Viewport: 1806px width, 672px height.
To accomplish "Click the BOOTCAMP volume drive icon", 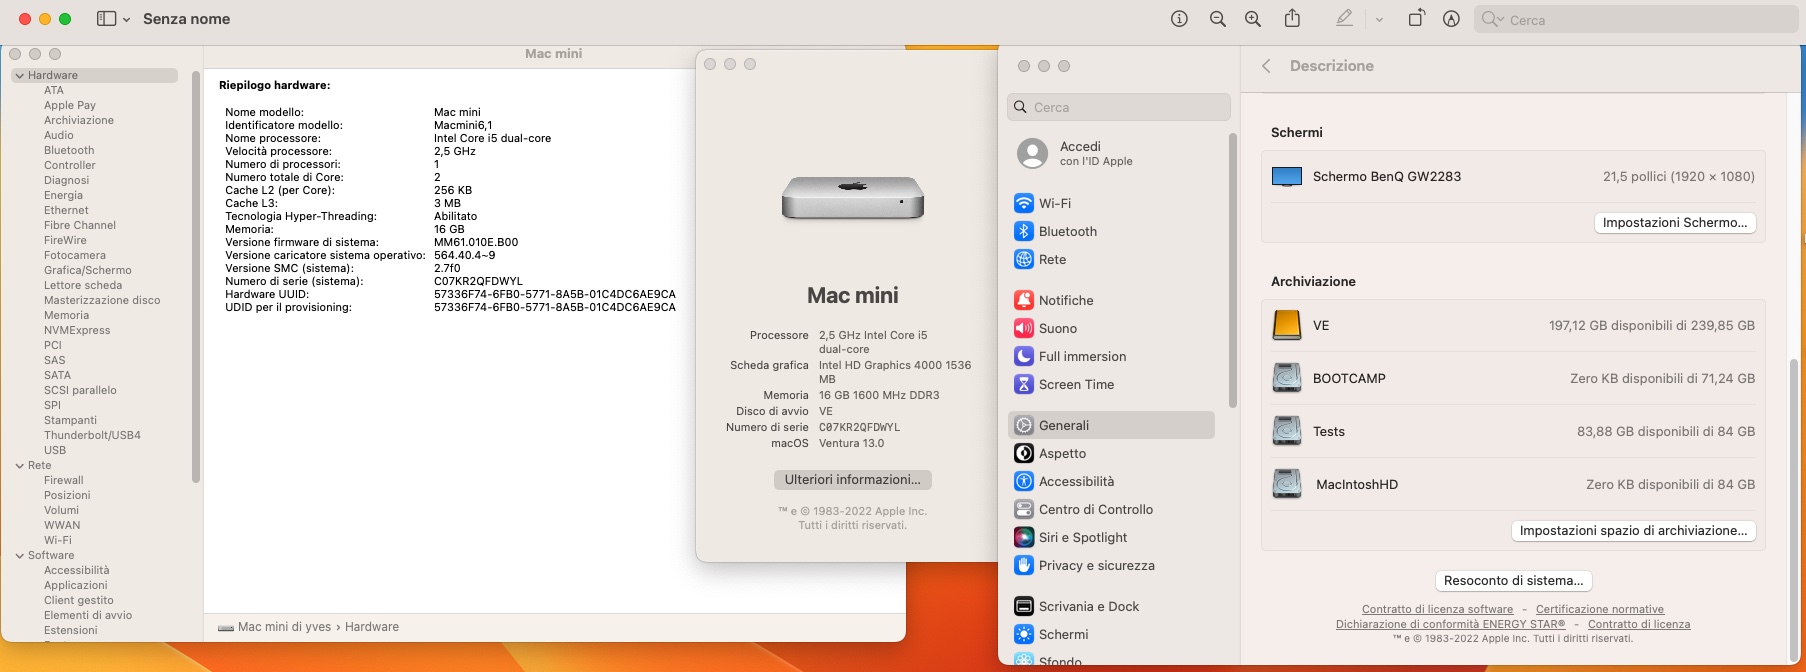I will pyautogui.click(x=1287, y=378).
